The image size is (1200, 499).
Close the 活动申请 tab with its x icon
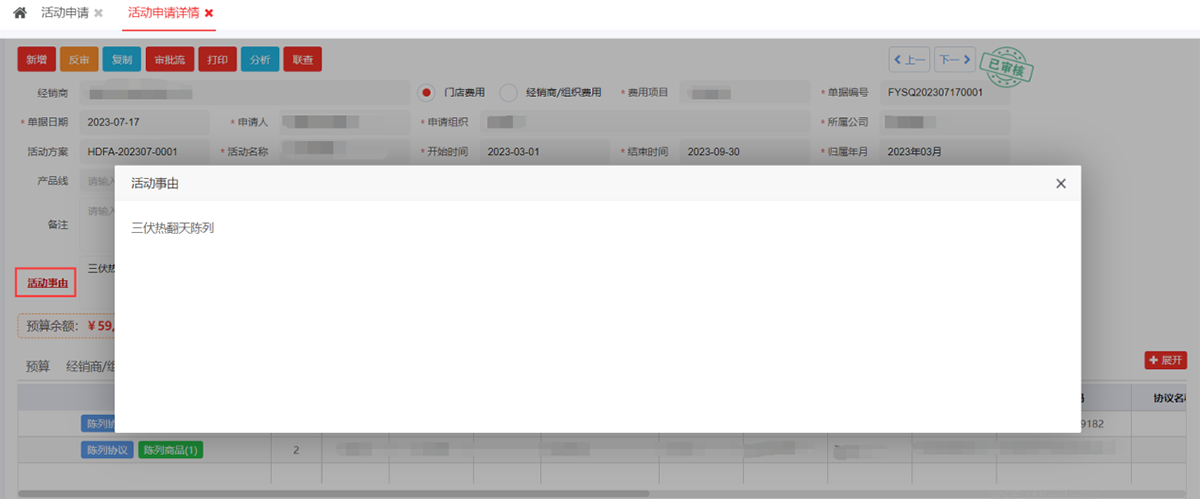(x=98, y=14)
